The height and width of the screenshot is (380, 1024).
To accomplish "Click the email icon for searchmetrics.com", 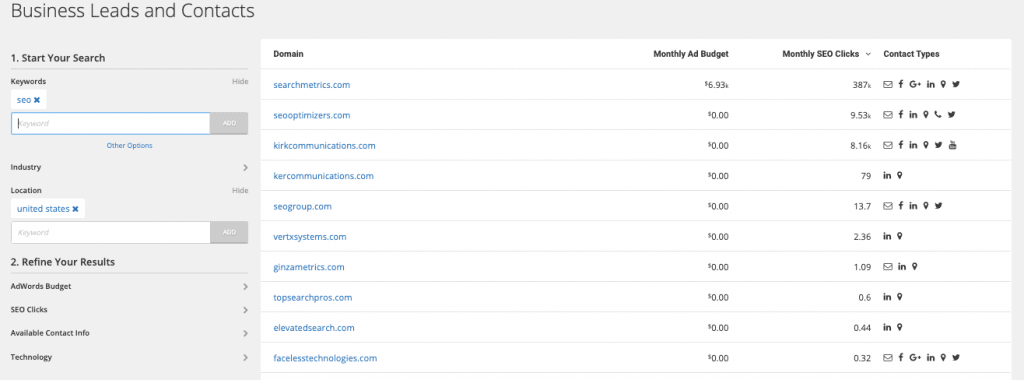I will tap(888, 84).
